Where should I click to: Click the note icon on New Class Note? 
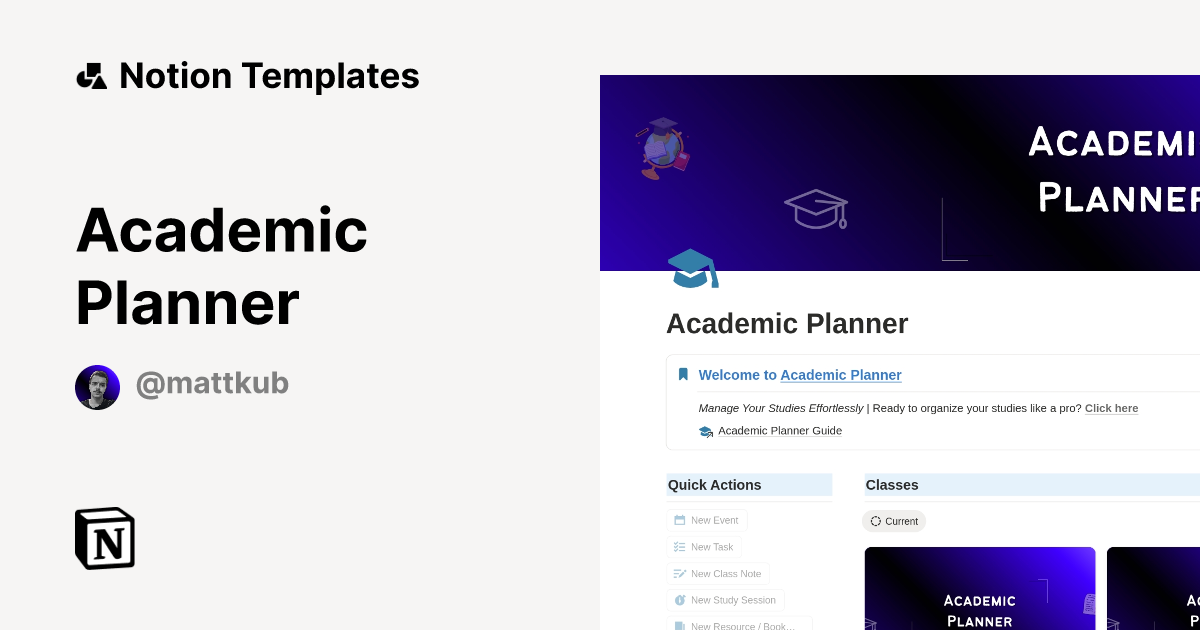tap(679, 573)
